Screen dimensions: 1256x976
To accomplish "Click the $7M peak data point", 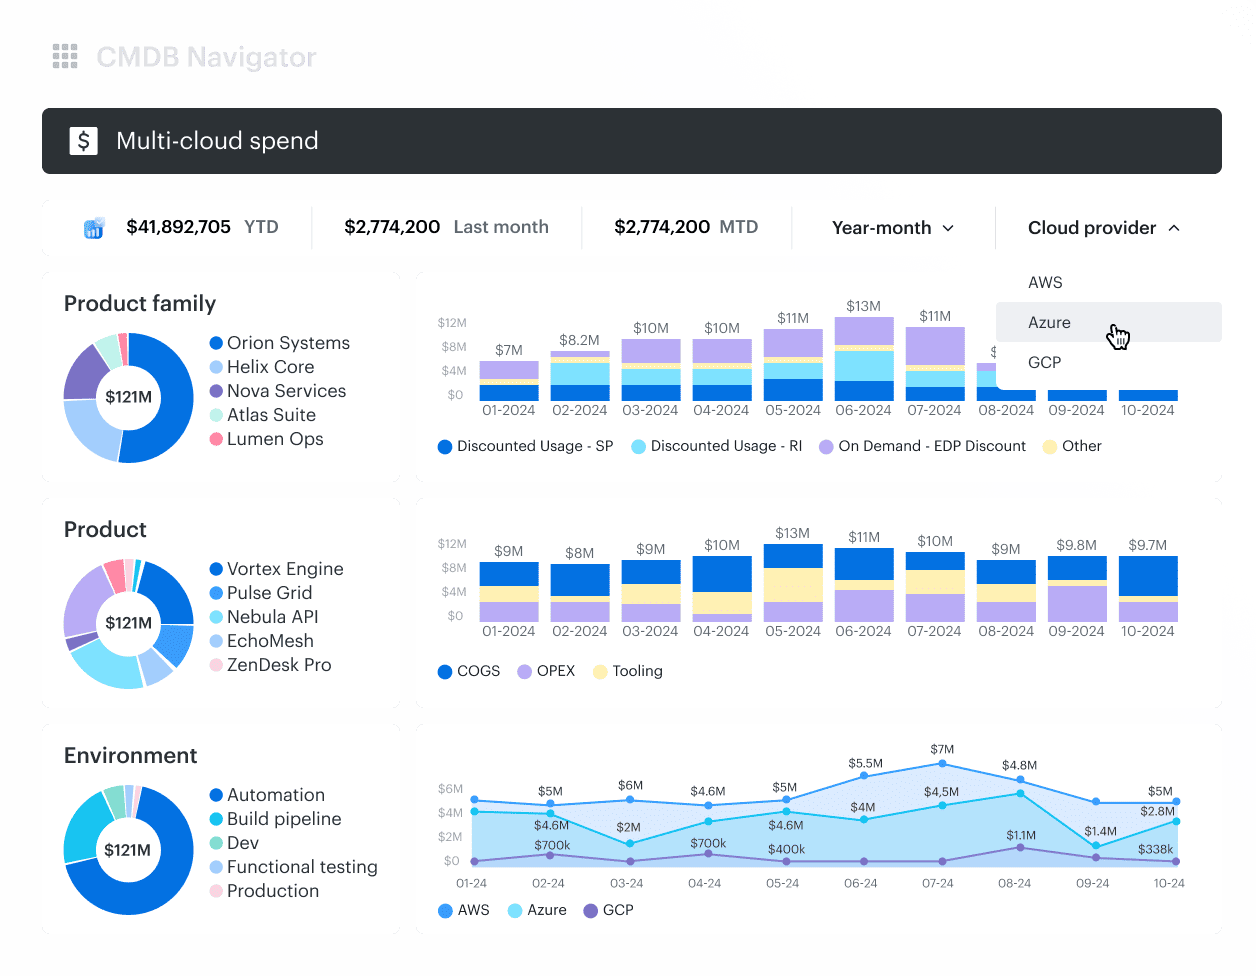I will (942, 764).
